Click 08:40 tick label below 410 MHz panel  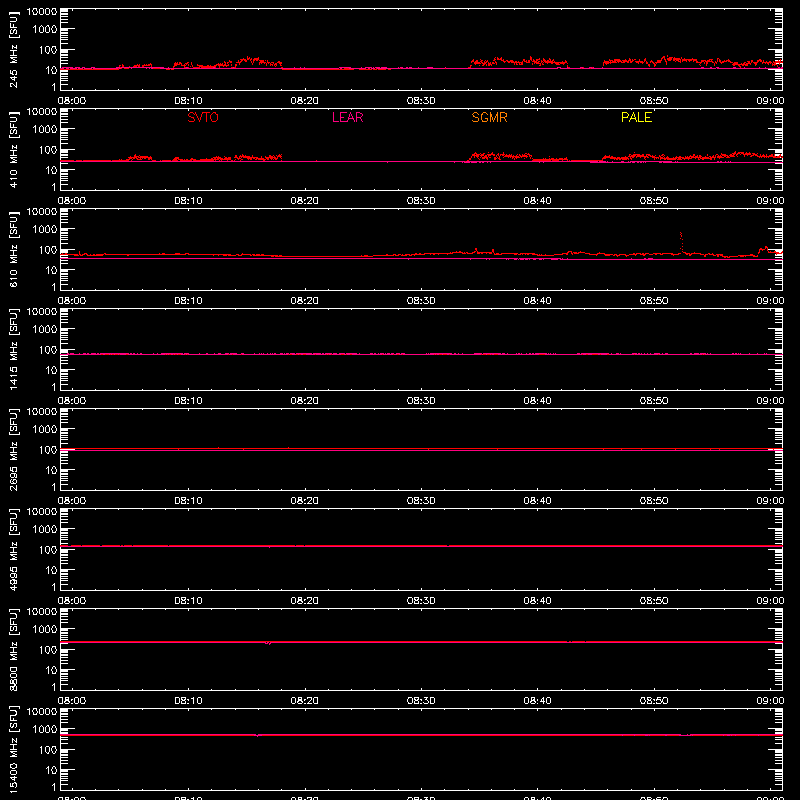tap(537, 201)
